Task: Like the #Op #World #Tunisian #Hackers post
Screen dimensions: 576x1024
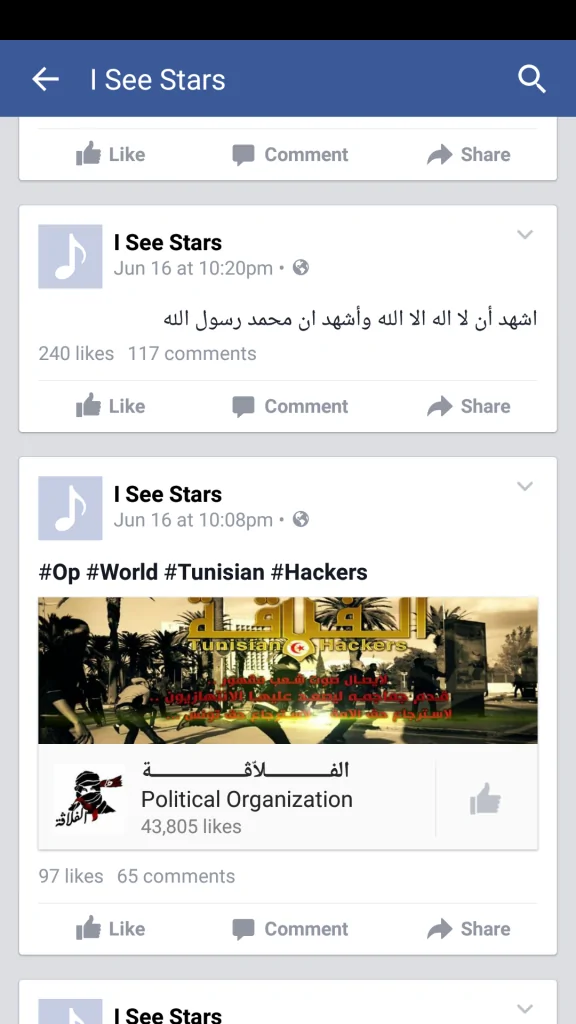Action: point(110,929)
